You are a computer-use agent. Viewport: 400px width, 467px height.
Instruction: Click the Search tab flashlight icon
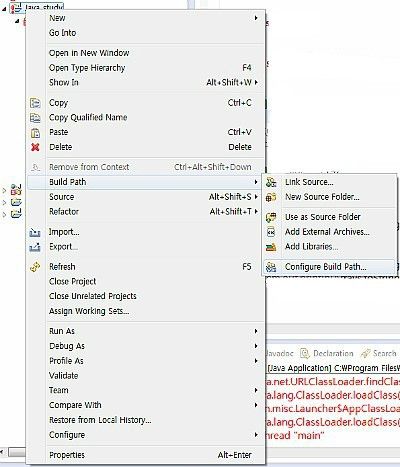[365, 353]
